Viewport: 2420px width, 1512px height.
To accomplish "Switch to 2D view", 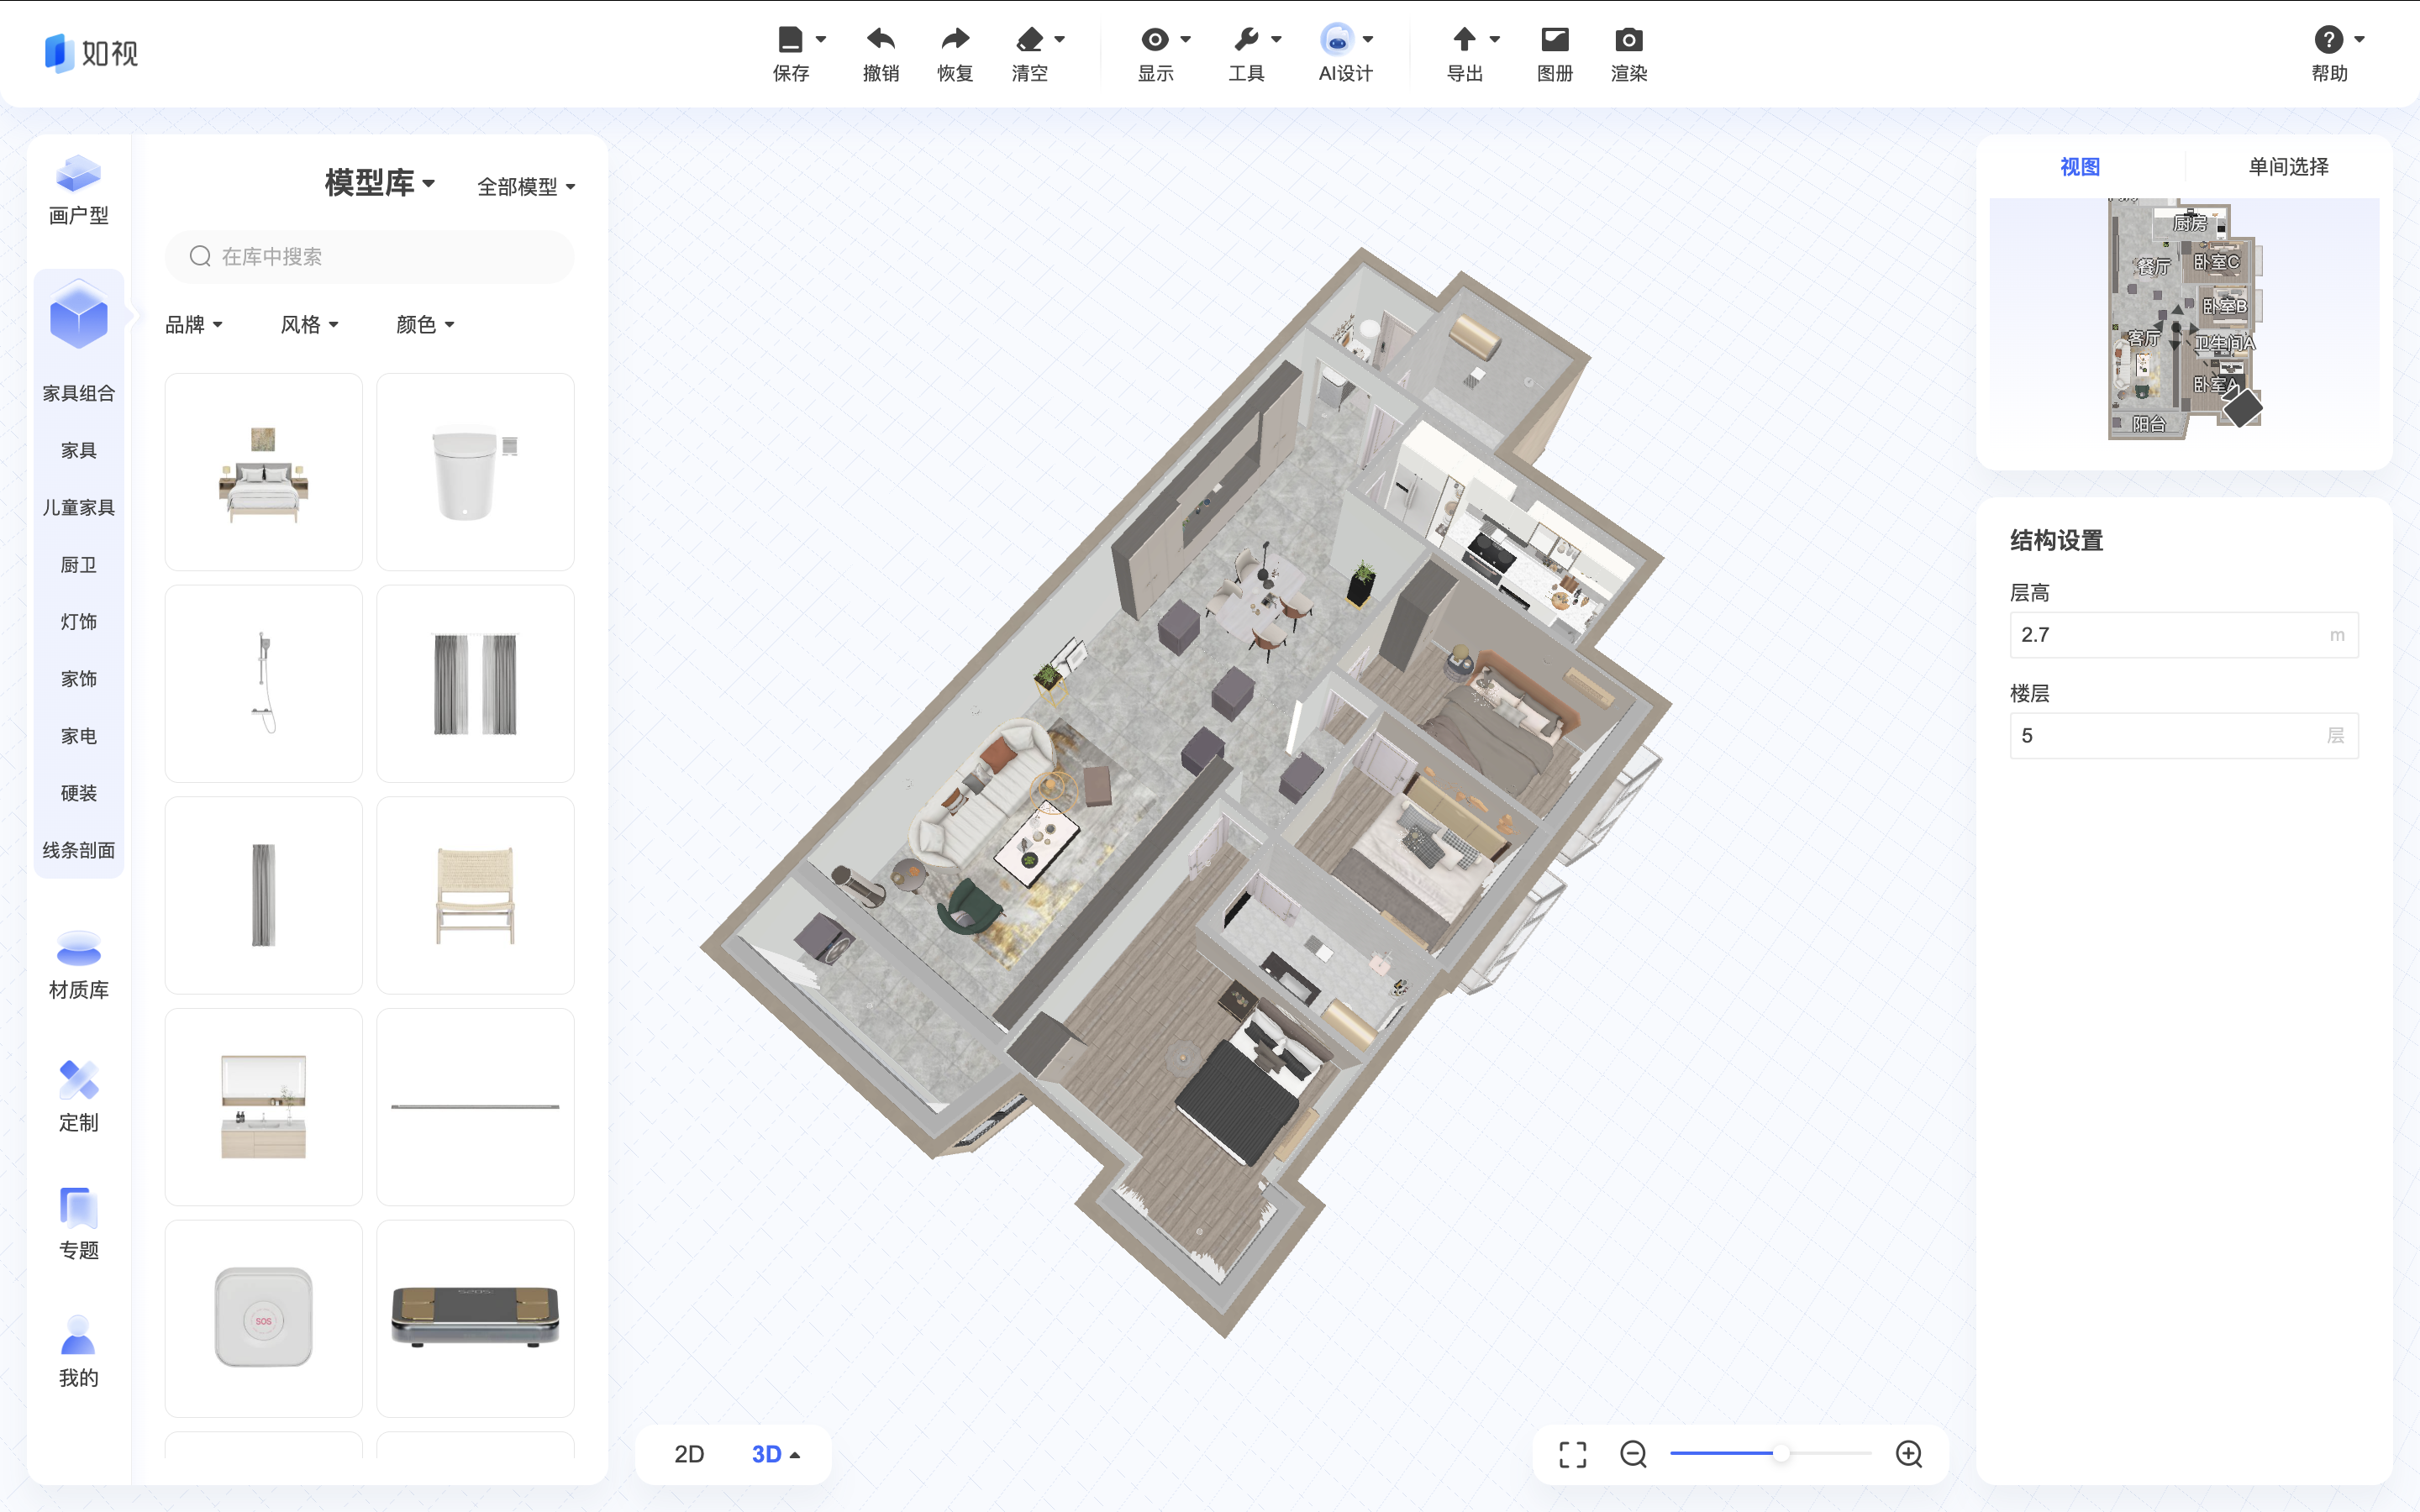I will pos(689,1455).
